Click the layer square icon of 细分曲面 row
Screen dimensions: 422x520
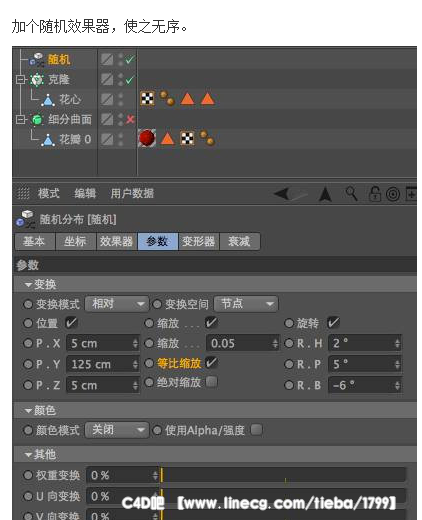coord(107,119)
